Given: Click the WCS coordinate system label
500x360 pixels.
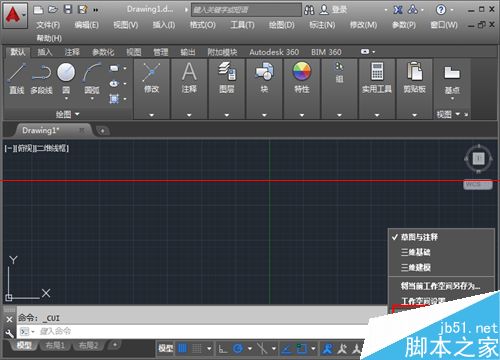Looking at the screenshot, I should (x=478, y=184).
